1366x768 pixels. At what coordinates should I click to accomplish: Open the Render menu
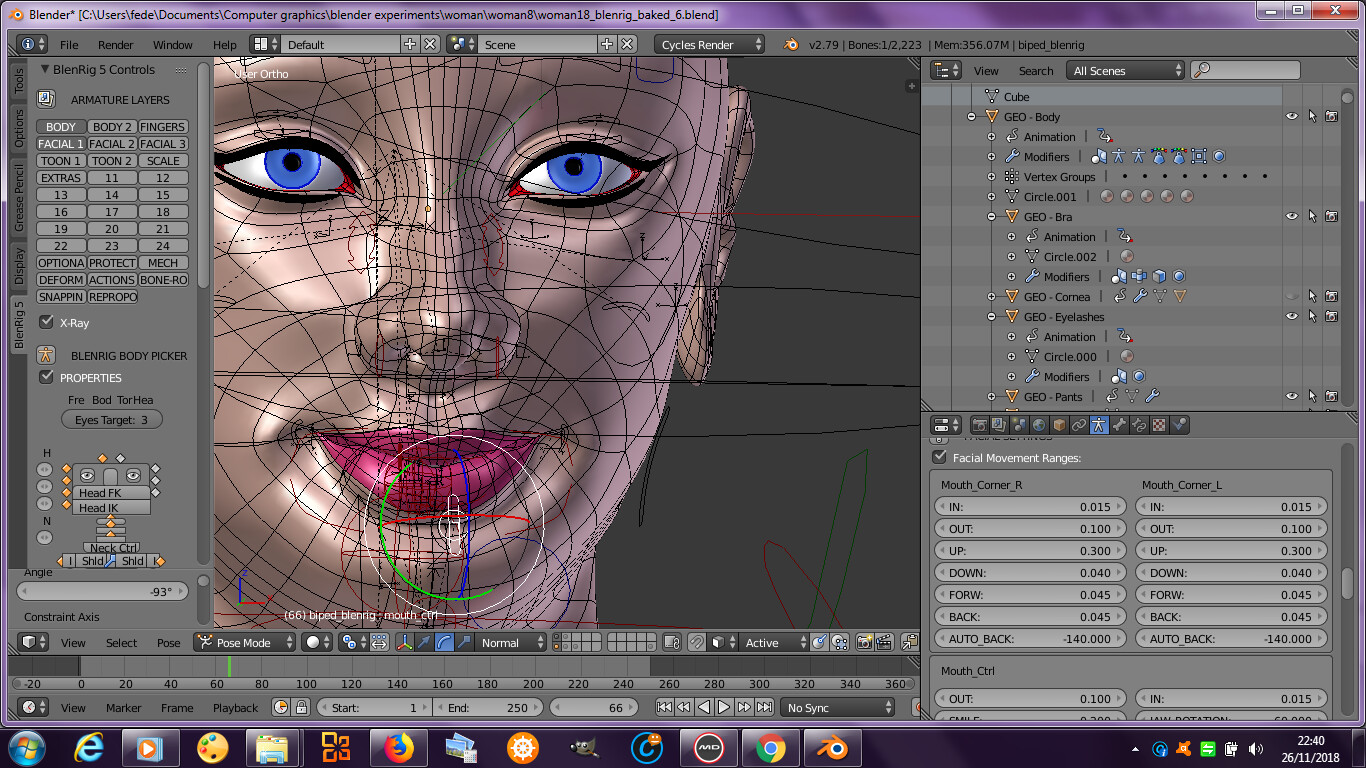pyautogui.click(x=116, y=44)
